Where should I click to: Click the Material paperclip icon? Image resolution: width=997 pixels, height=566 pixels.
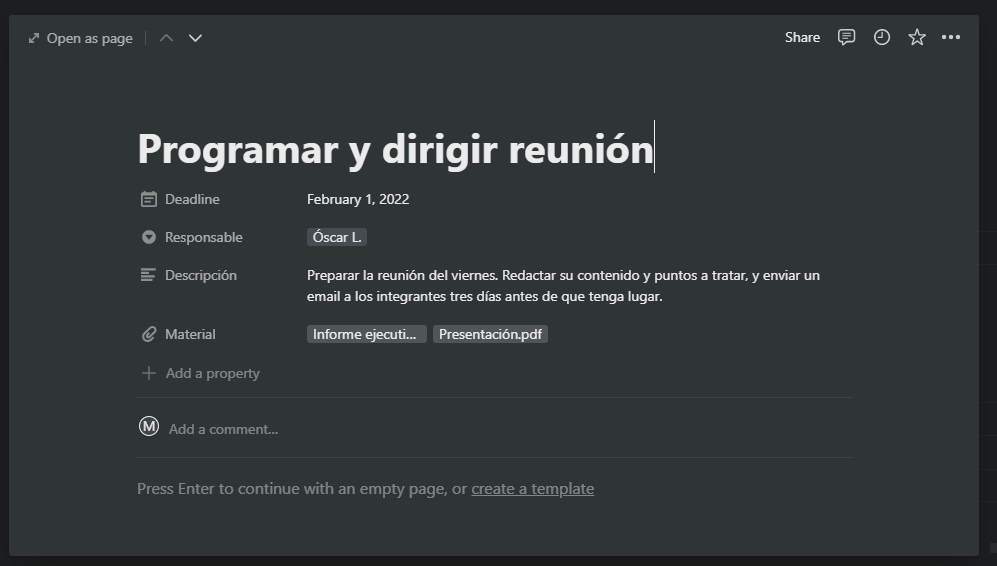(x=149, y=334)
